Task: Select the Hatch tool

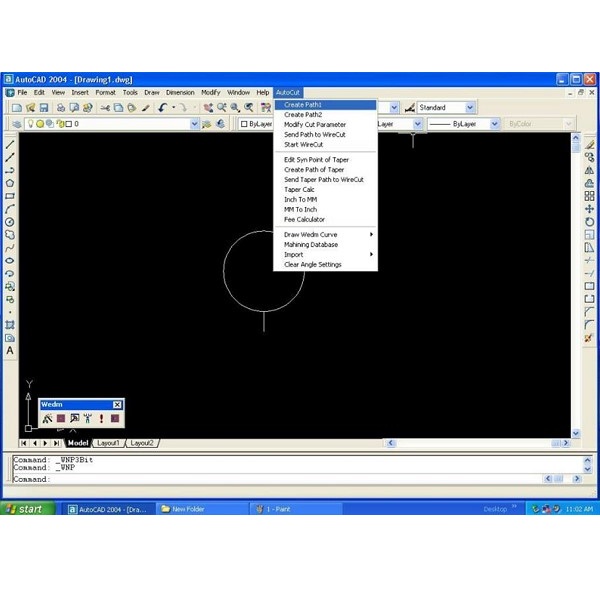Action: click(10, 325)
